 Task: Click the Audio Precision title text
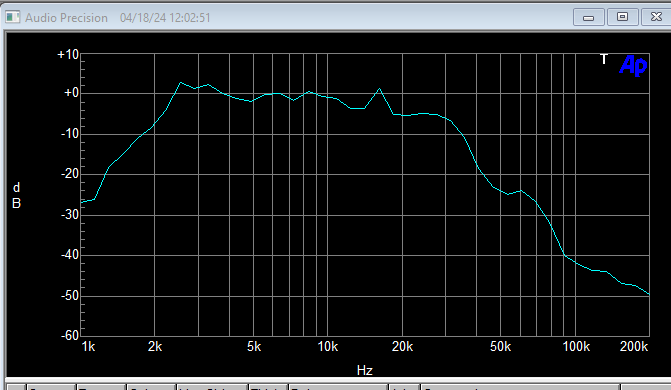tap(66, 18)
